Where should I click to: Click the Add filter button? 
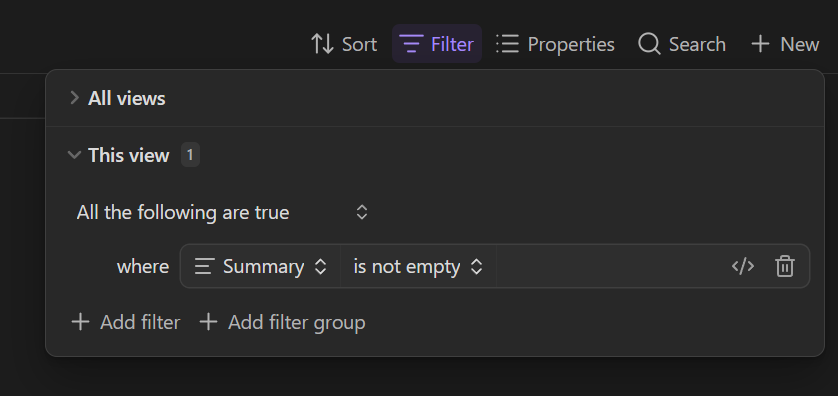pos(126,322)
